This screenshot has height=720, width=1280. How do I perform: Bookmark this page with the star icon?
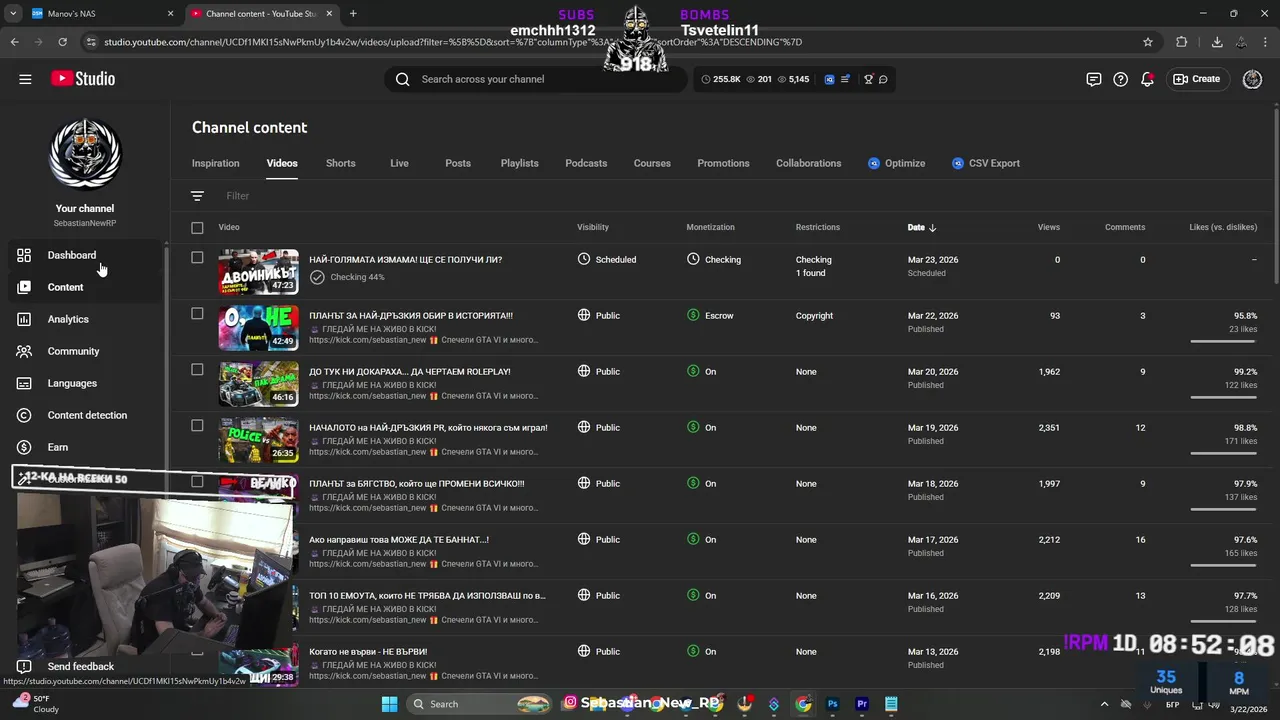click(x=1148, y=42)
